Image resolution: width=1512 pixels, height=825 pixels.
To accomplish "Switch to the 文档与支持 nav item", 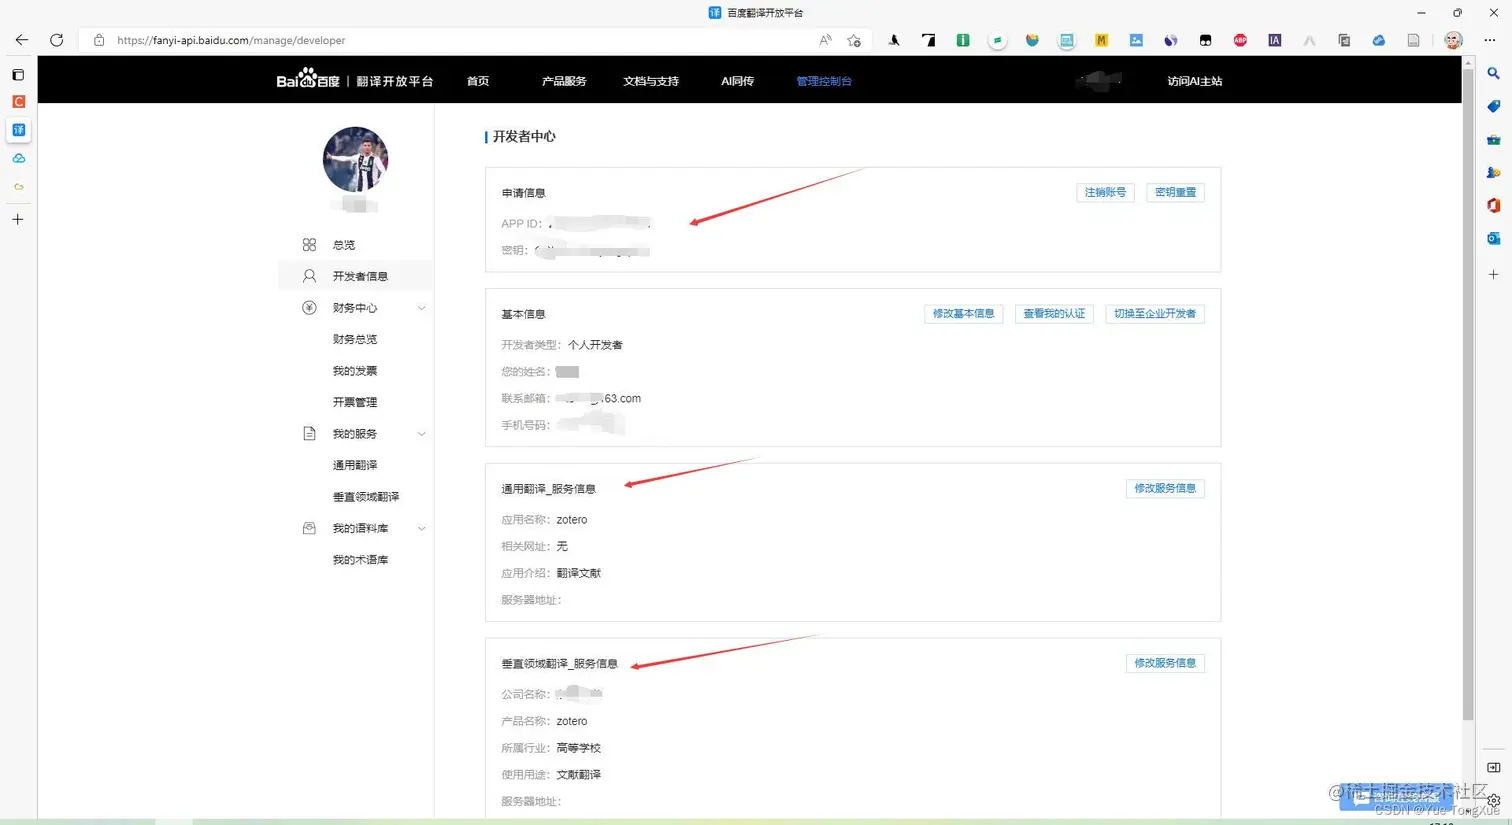I will point(650,81).
